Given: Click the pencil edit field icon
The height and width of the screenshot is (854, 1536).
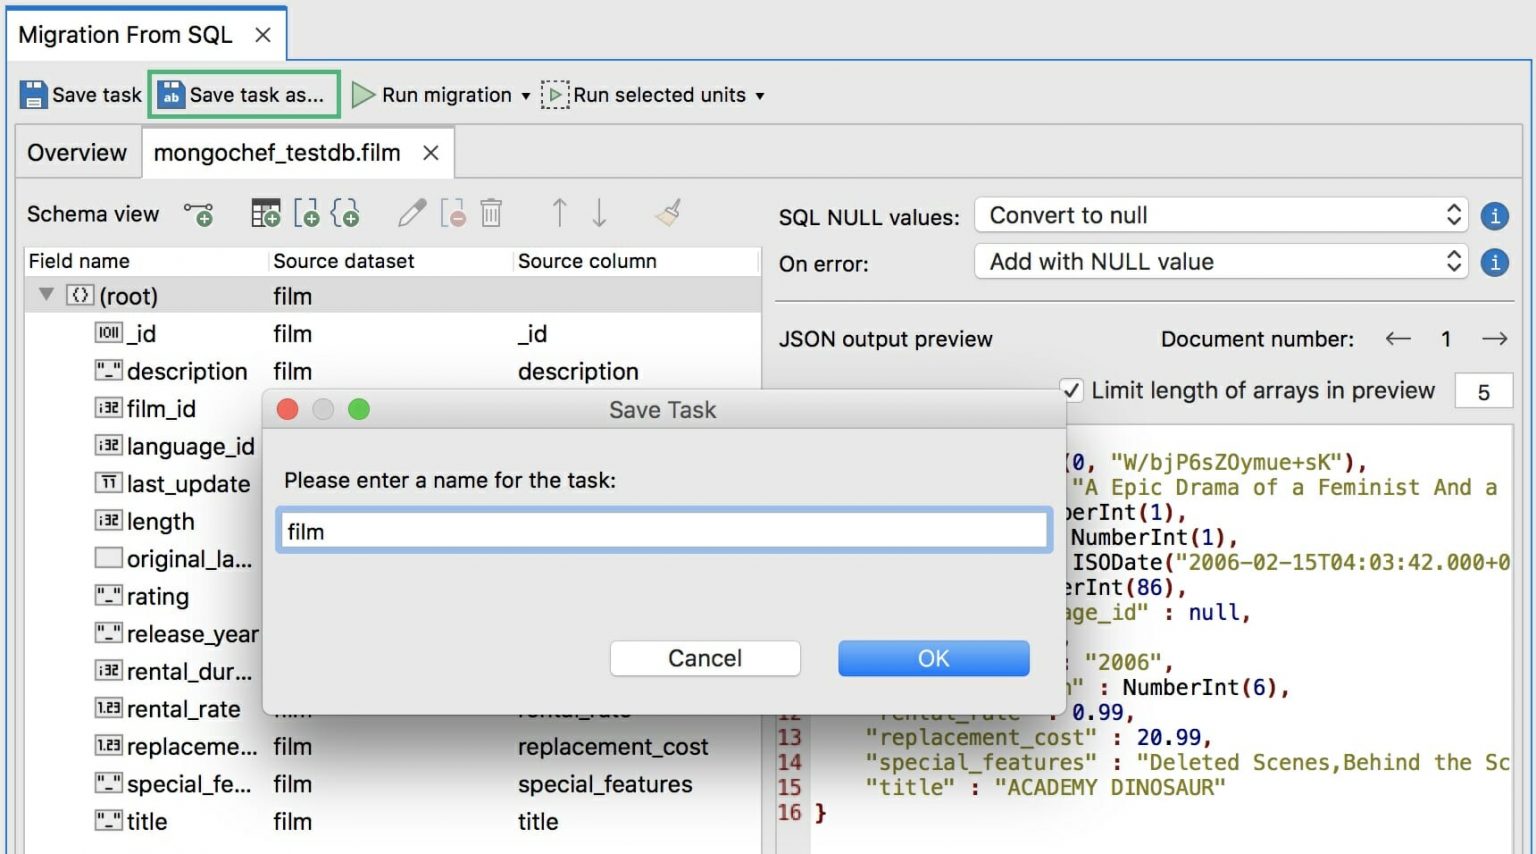Looking at the screenshot, I should (x=411, y=213).
